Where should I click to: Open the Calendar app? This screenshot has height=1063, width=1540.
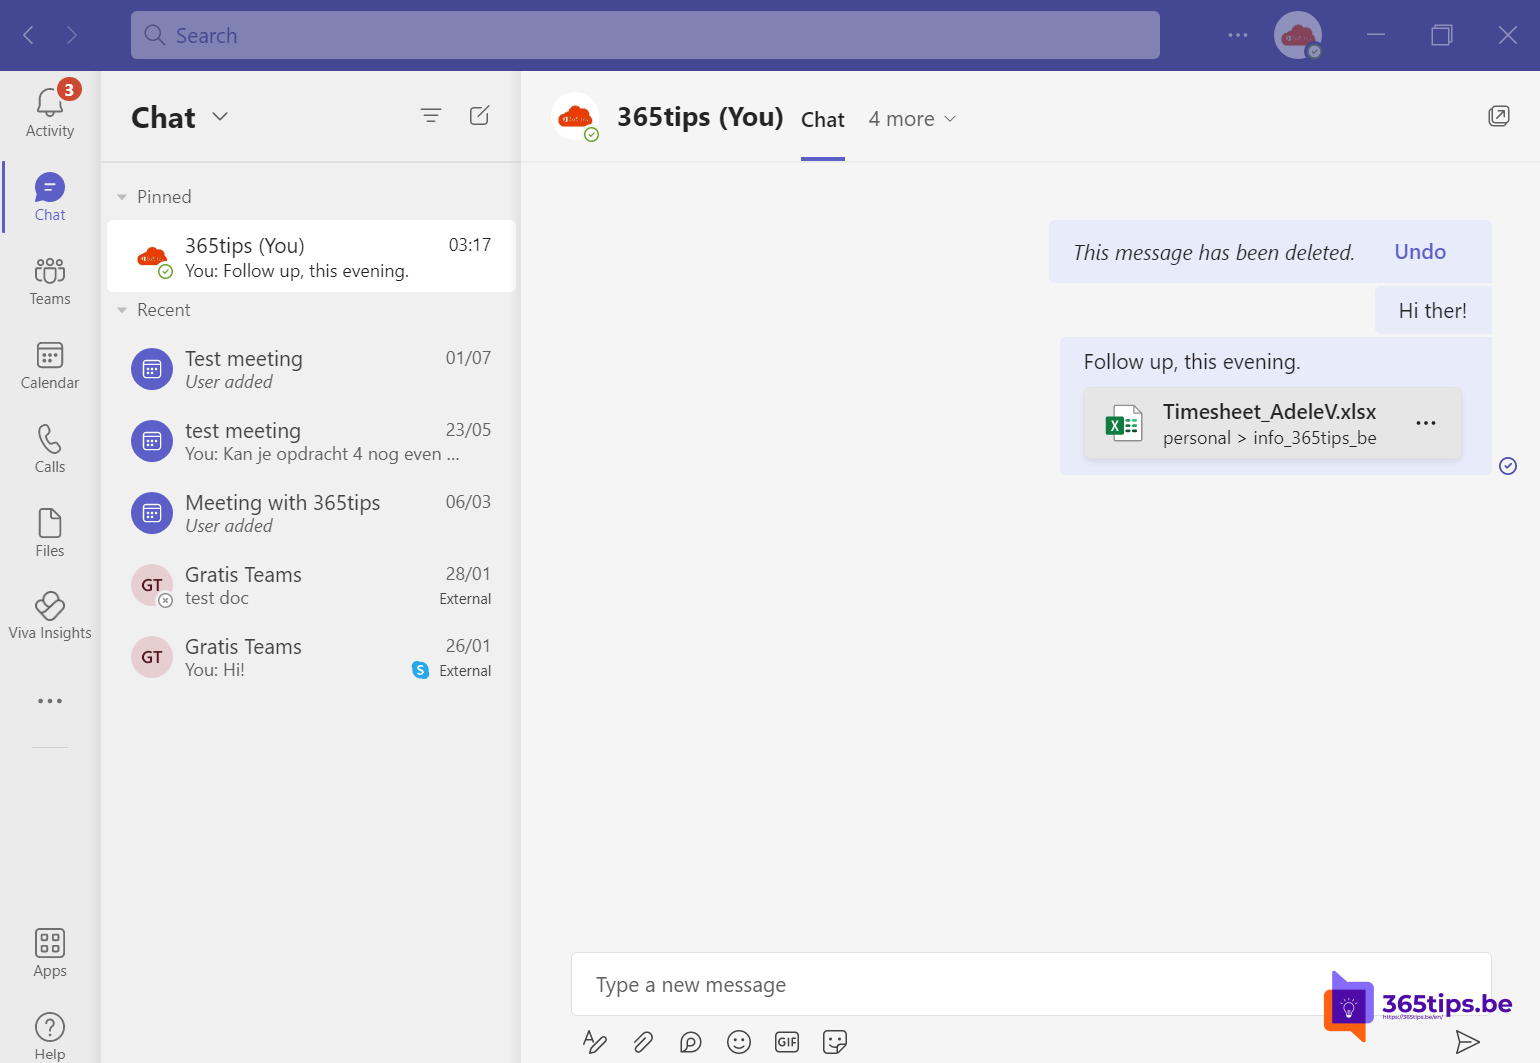coord(50,365)
